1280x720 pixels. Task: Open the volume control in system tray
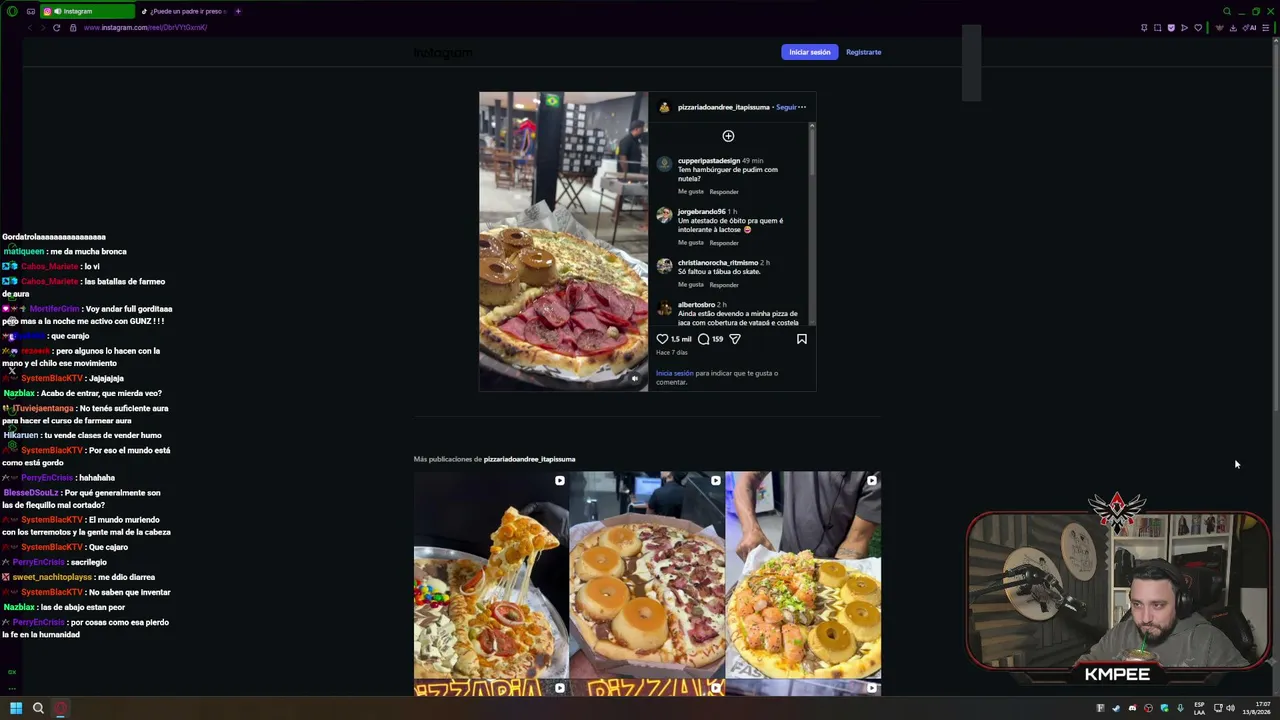[x=1230, y=708]
